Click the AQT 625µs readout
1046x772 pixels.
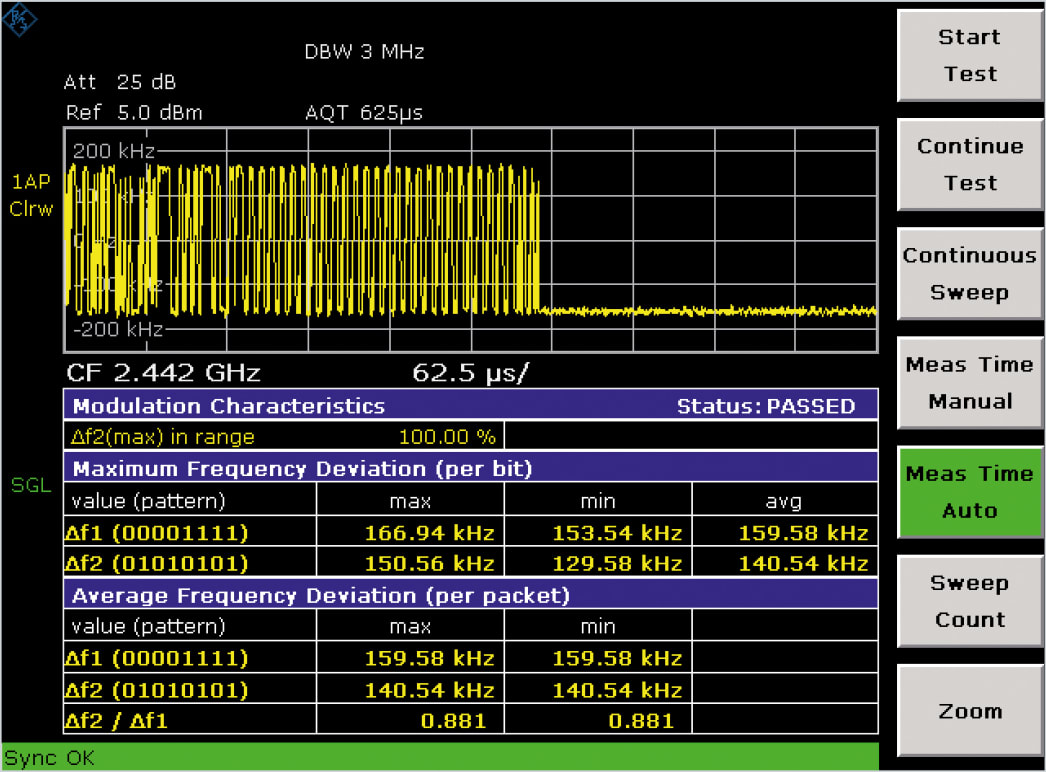[x=364, y=113]
